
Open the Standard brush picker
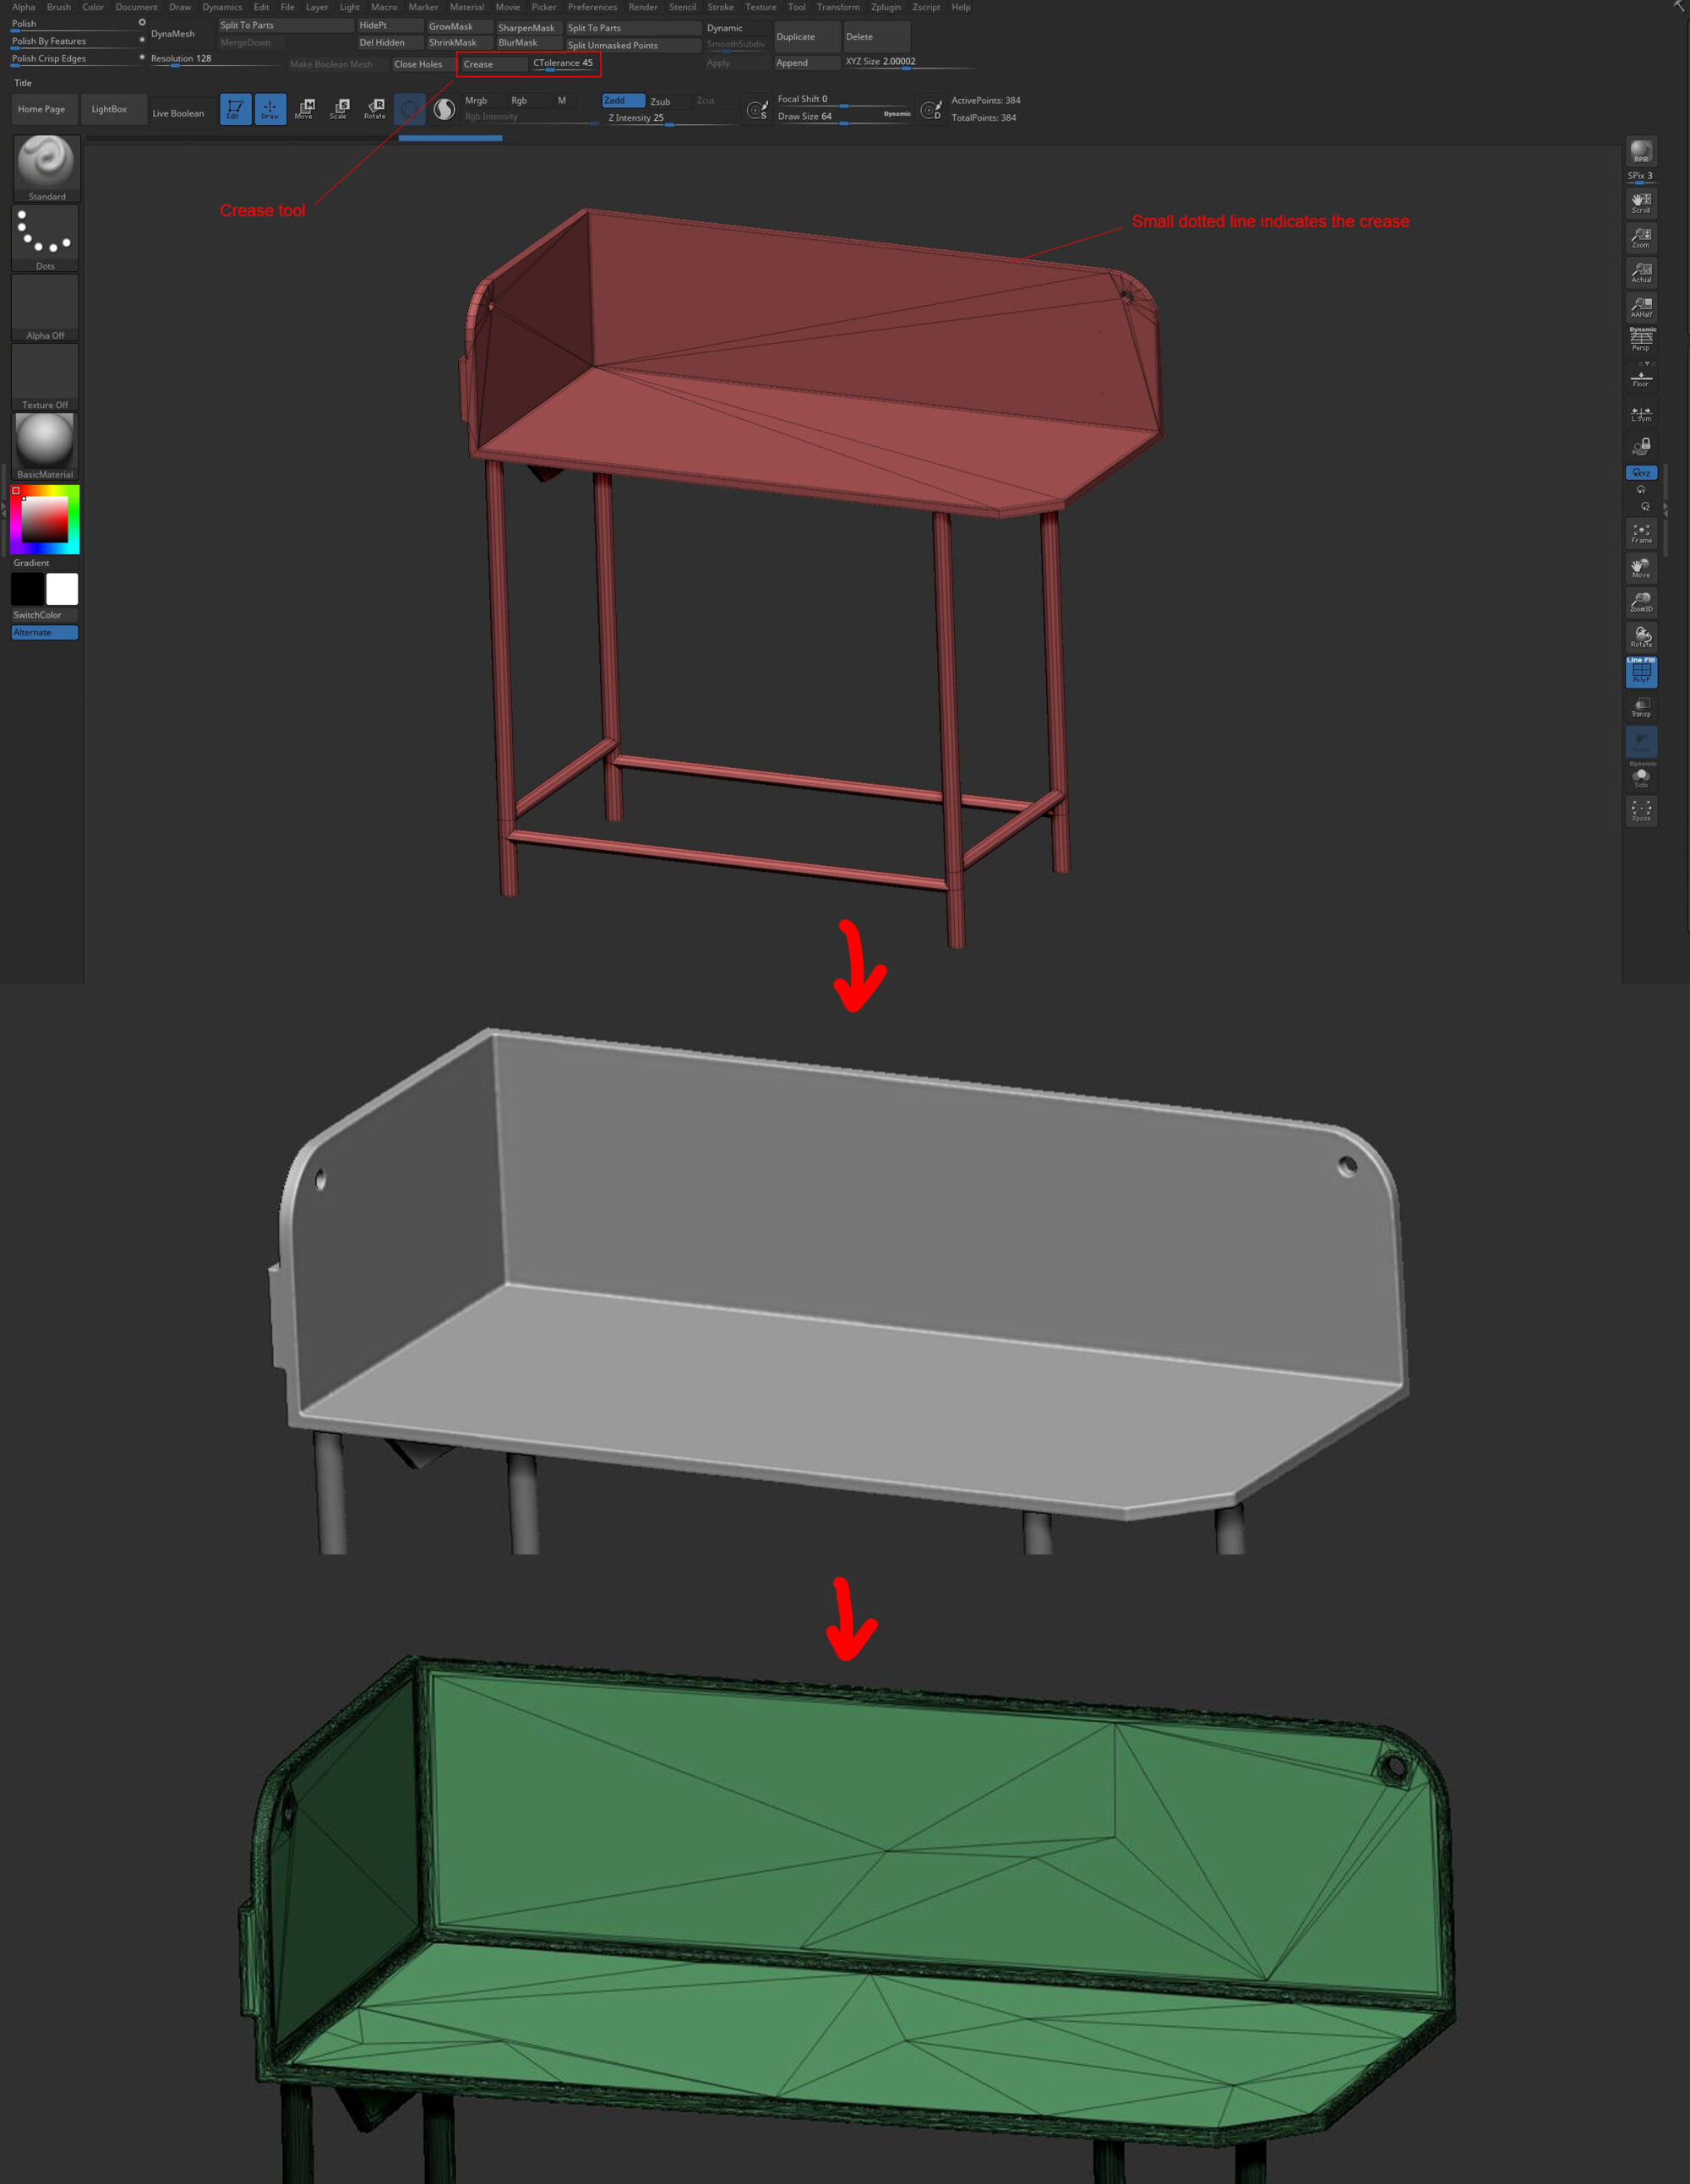coord(46,167)
